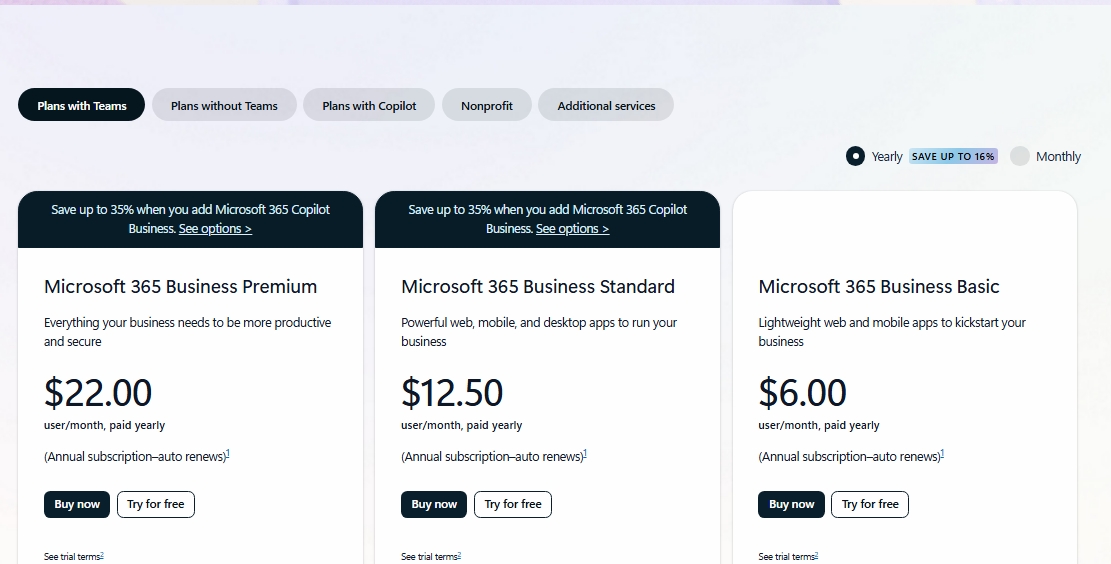The height and width of the screenshot is (564, 1111).
Task: Switch to Plans without Teams tab
Action: coord(224,105)
